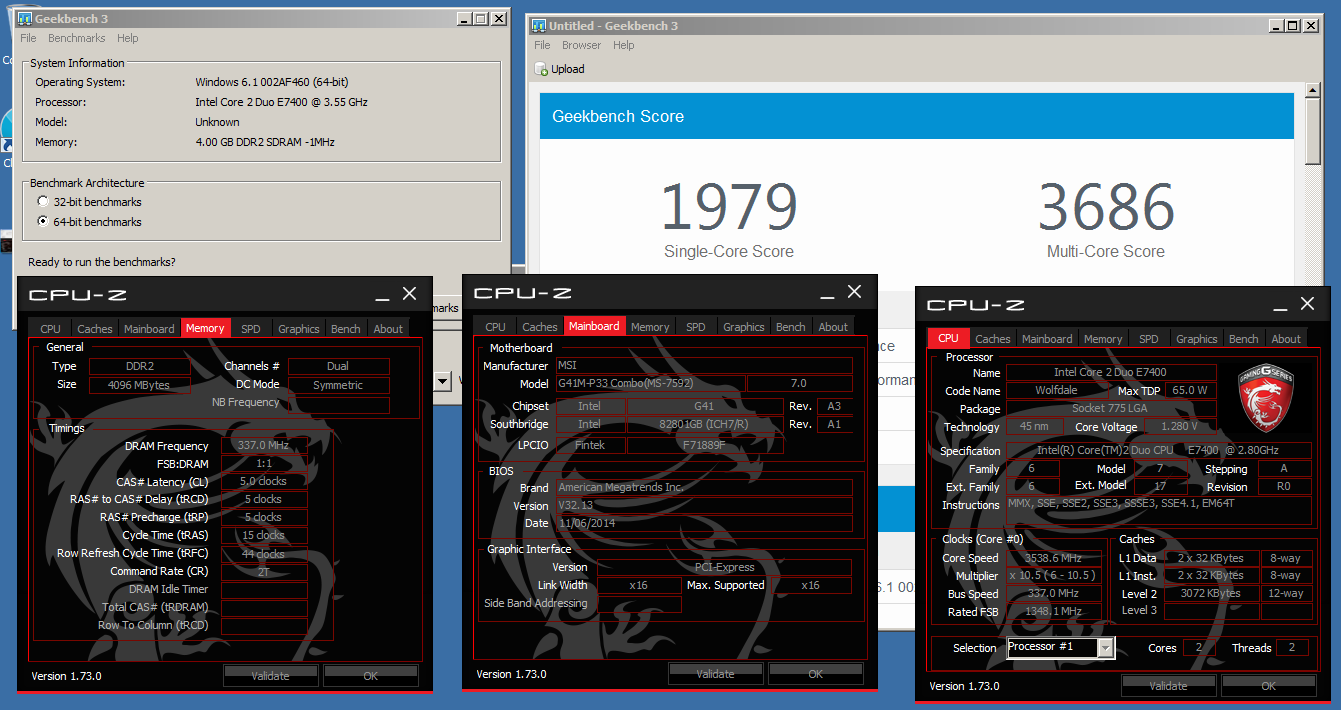Switch to SPD tab in rightmost CPU-Z window
Image resolution: width=1341 pixels, height=710 pixels.
point(1148,338)
